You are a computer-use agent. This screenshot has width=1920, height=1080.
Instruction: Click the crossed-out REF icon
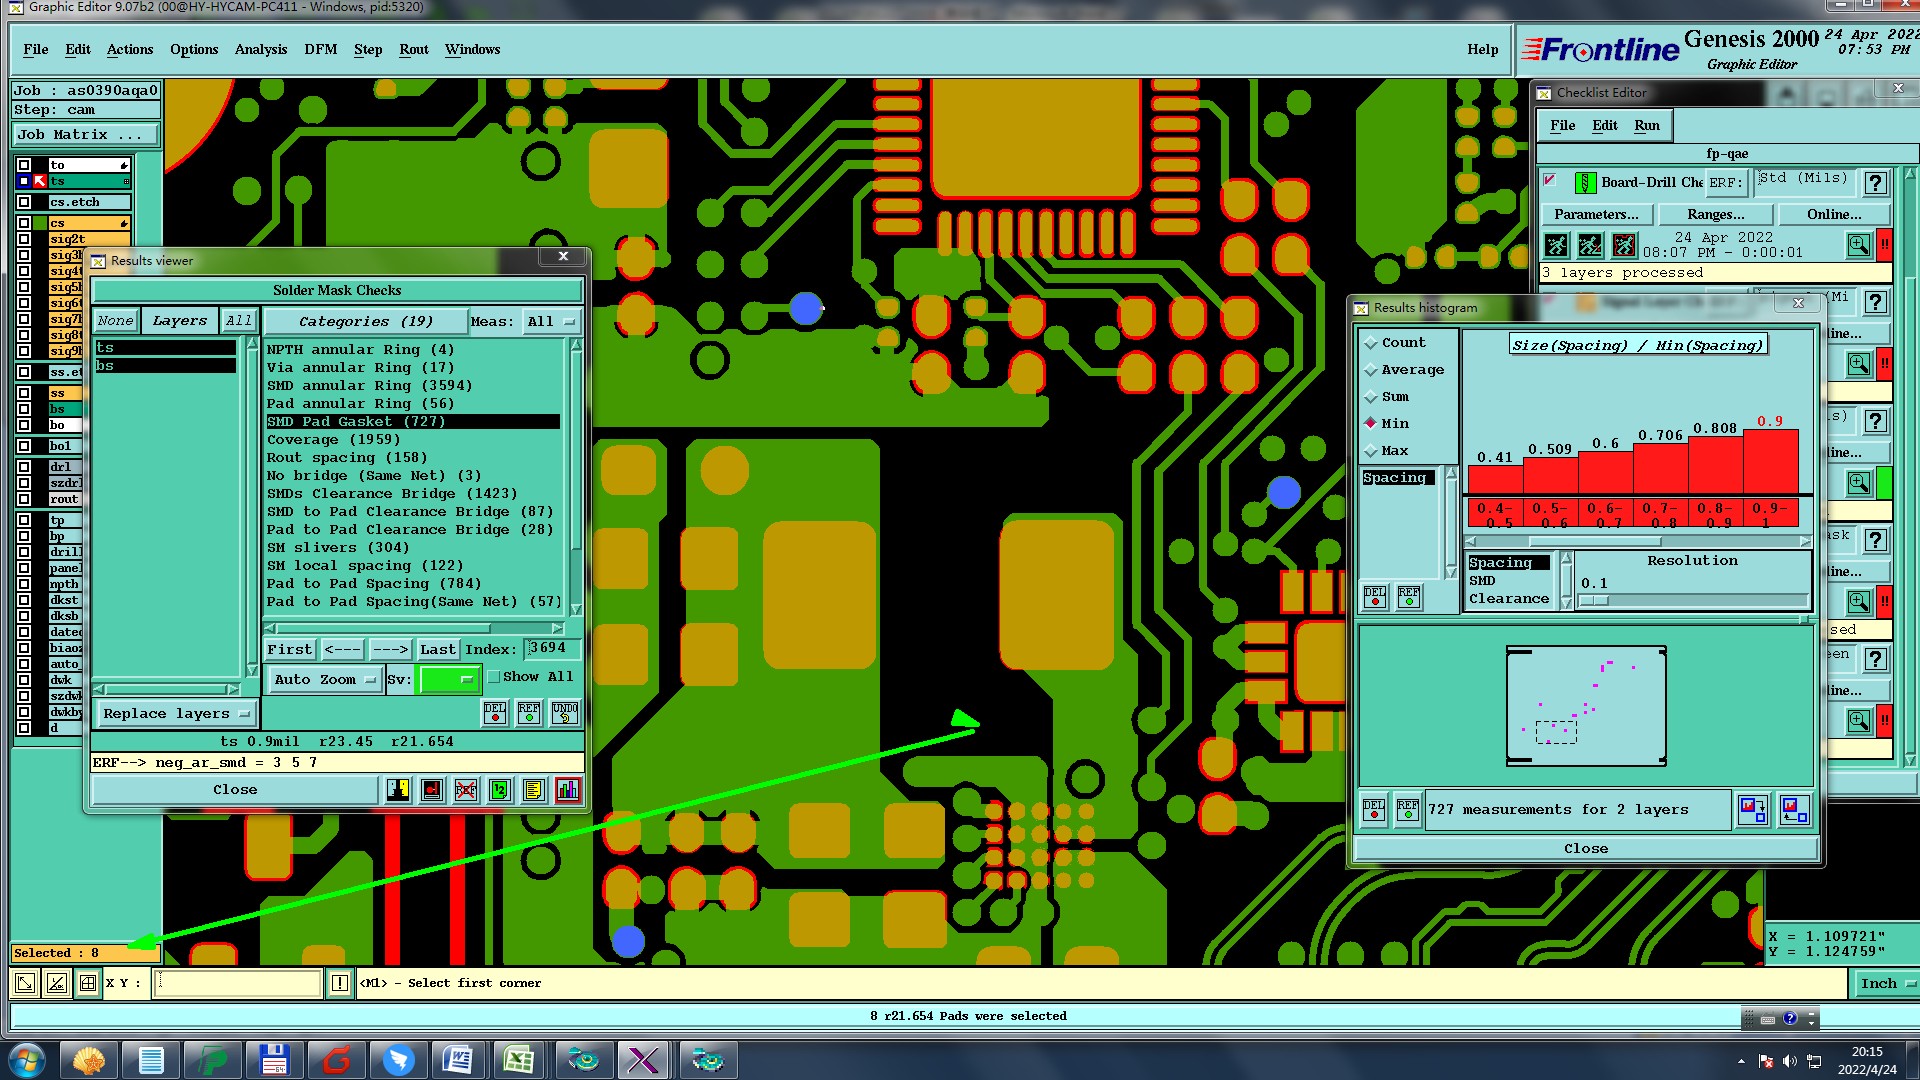(465, 790)
